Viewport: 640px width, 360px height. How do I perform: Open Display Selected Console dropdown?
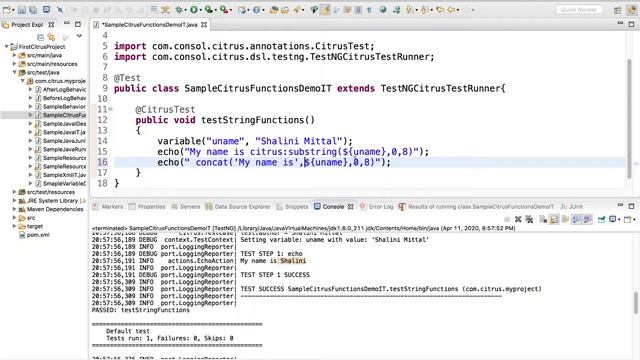tap(618, 220)
